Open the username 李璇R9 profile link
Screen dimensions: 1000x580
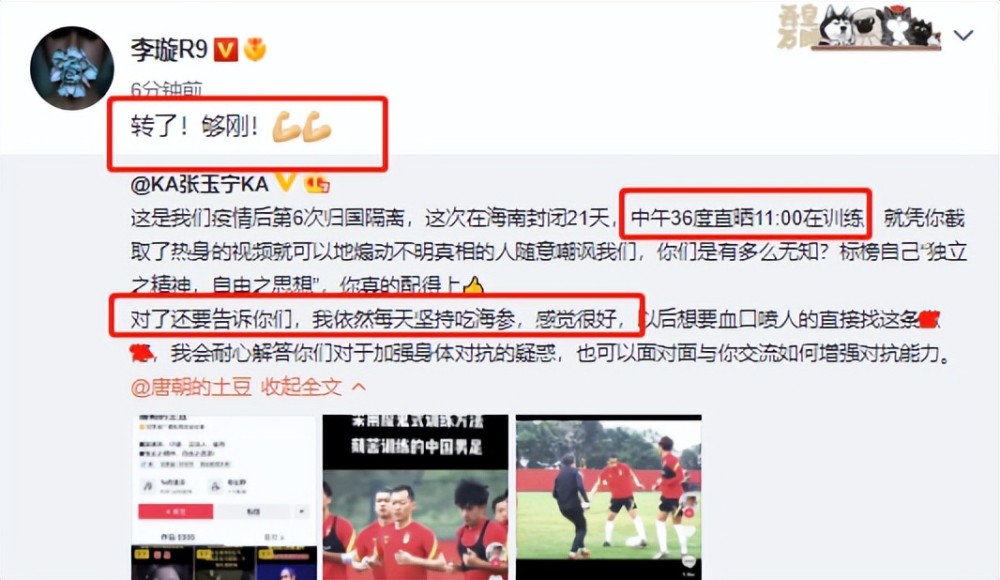coord(170,49)
